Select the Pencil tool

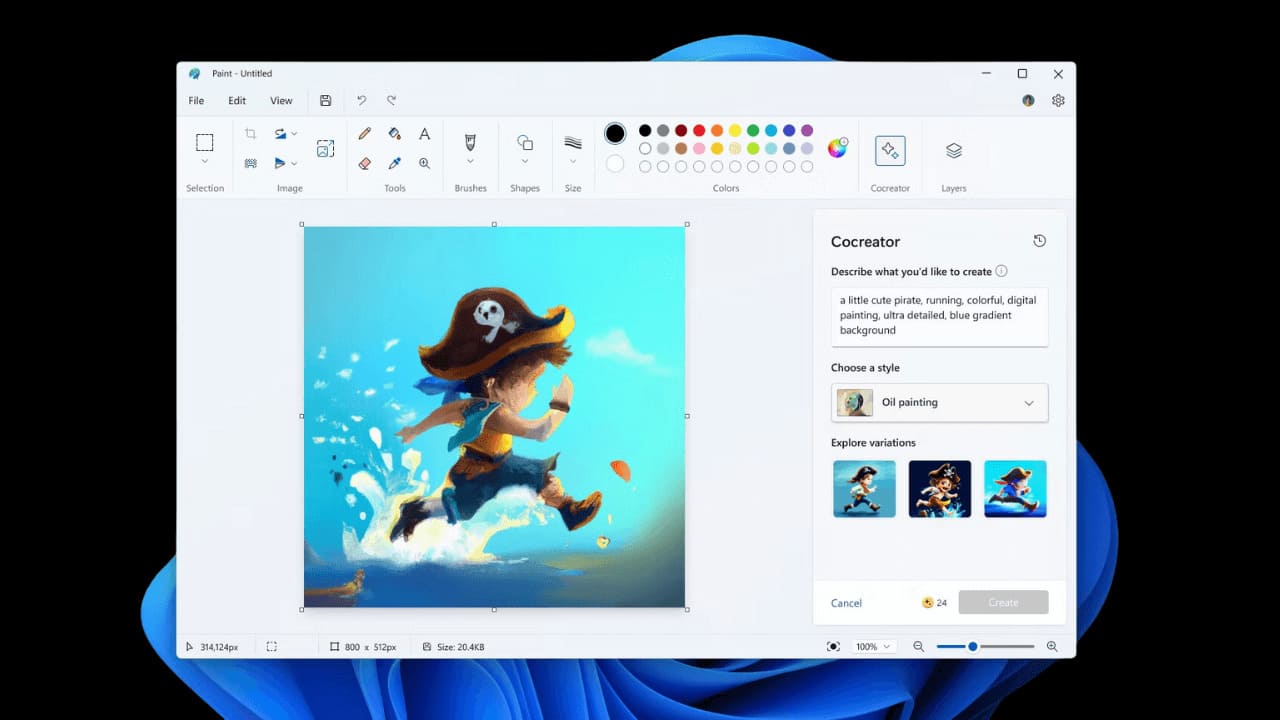pyautogui.click(x=364, y=133)
